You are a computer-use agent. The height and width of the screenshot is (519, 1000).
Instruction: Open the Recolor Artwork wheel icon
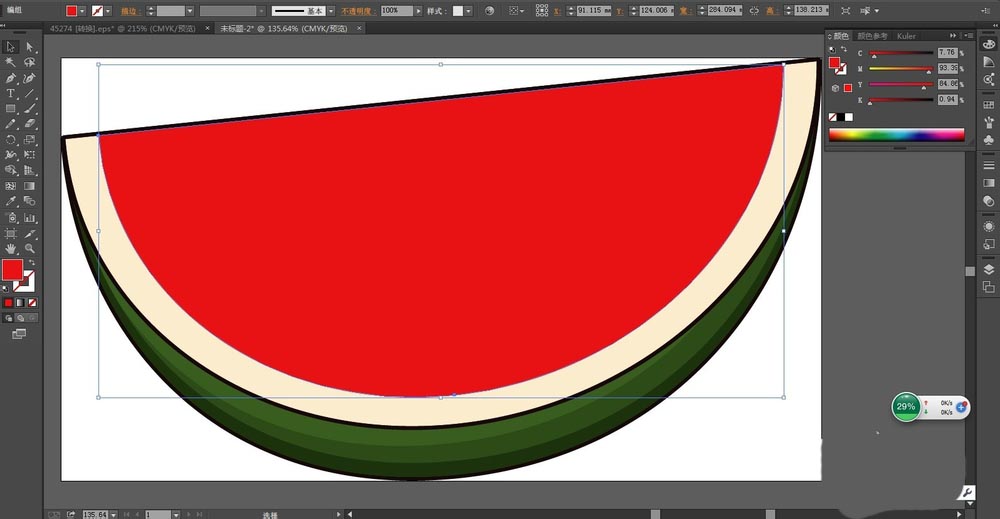click(490, 11)
